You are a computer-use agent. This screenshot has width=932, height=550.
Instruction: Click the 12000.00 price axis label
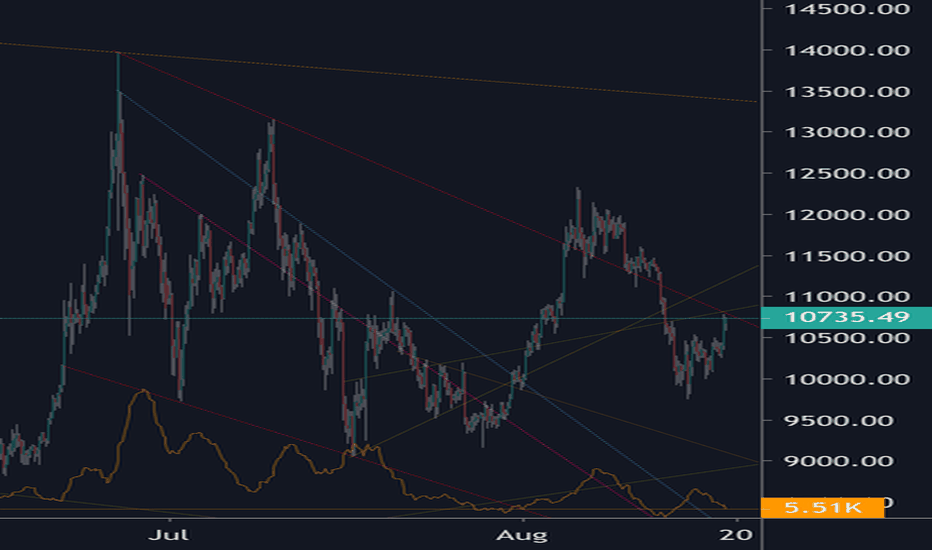pos(847,215)
